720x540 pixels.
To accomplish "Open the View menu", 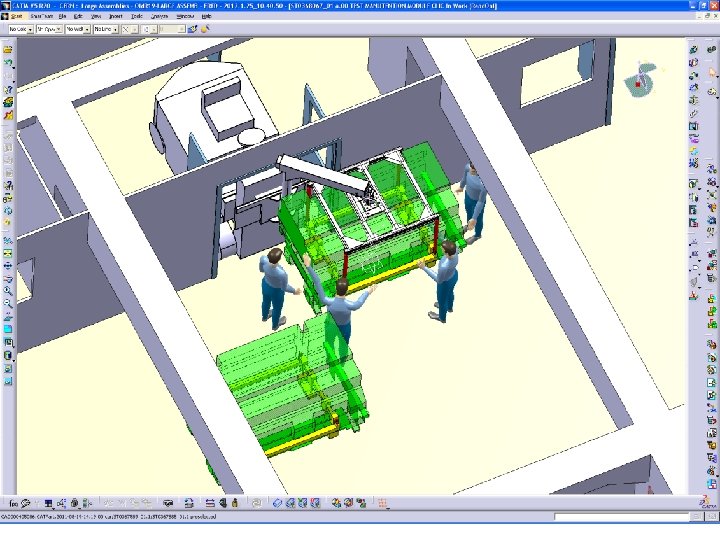I will (x=96, y=16).
